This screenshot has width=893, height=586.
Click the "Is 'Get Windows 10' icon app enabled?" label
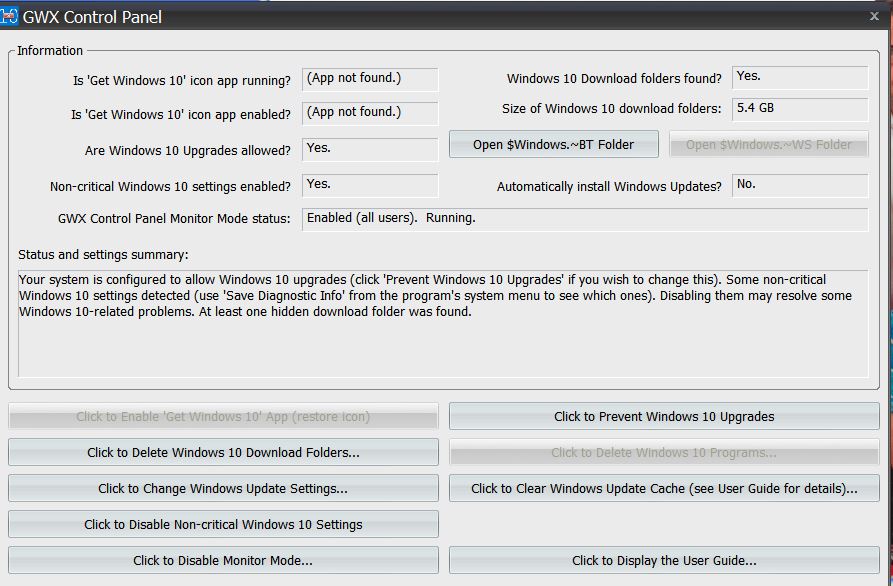point(181,114)
